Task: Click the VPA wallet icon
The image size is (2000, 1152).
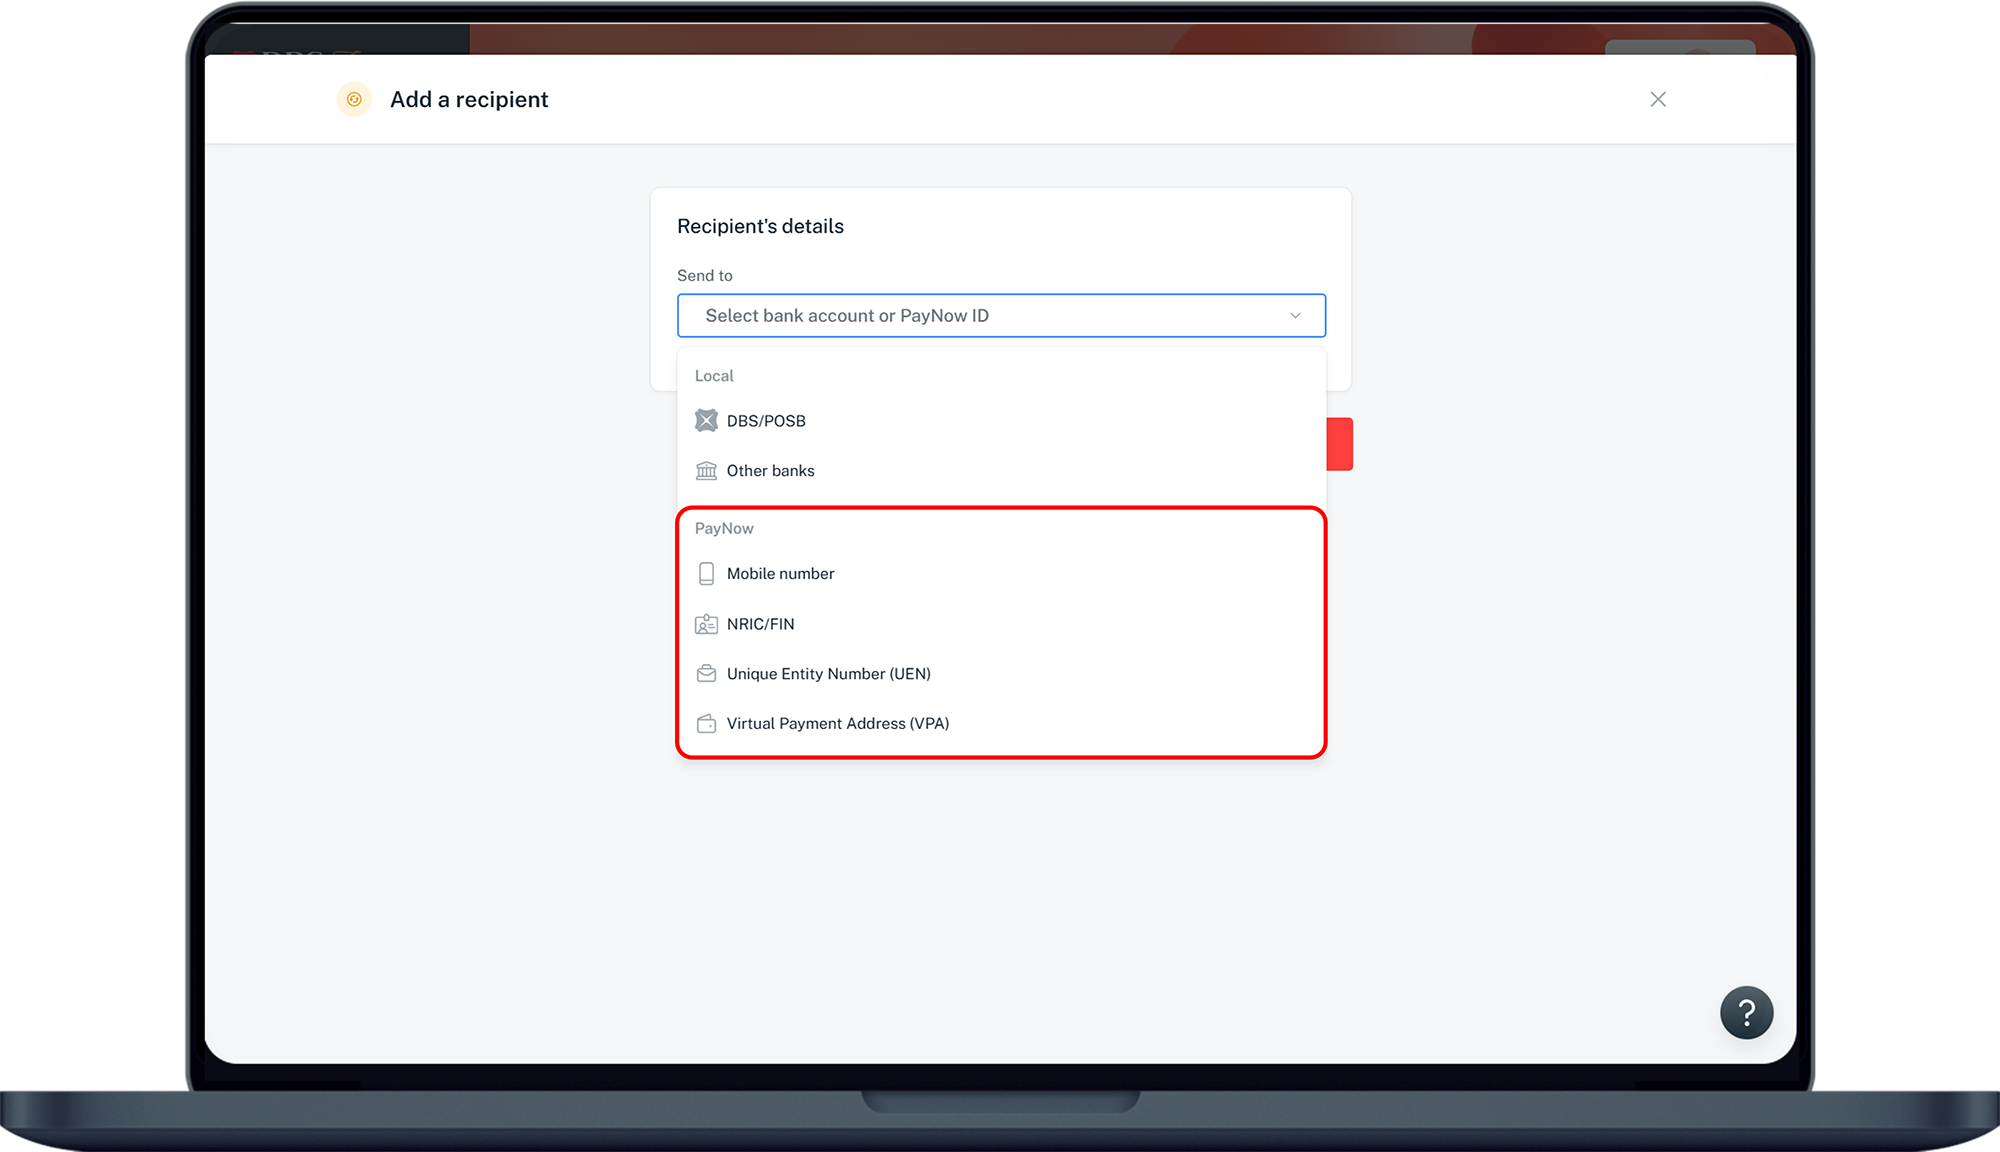Action: 706,724
